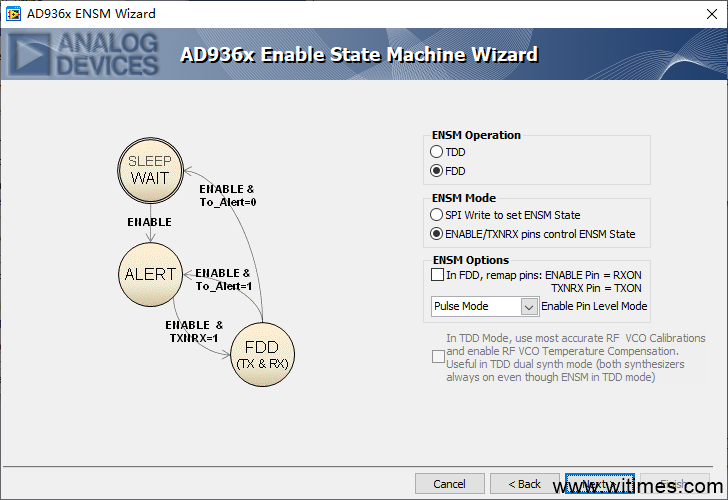Click the TXNRX Pin = TXON text
Image resolution: width=728 pixels, height=500 pixels.
coord(596,288)
